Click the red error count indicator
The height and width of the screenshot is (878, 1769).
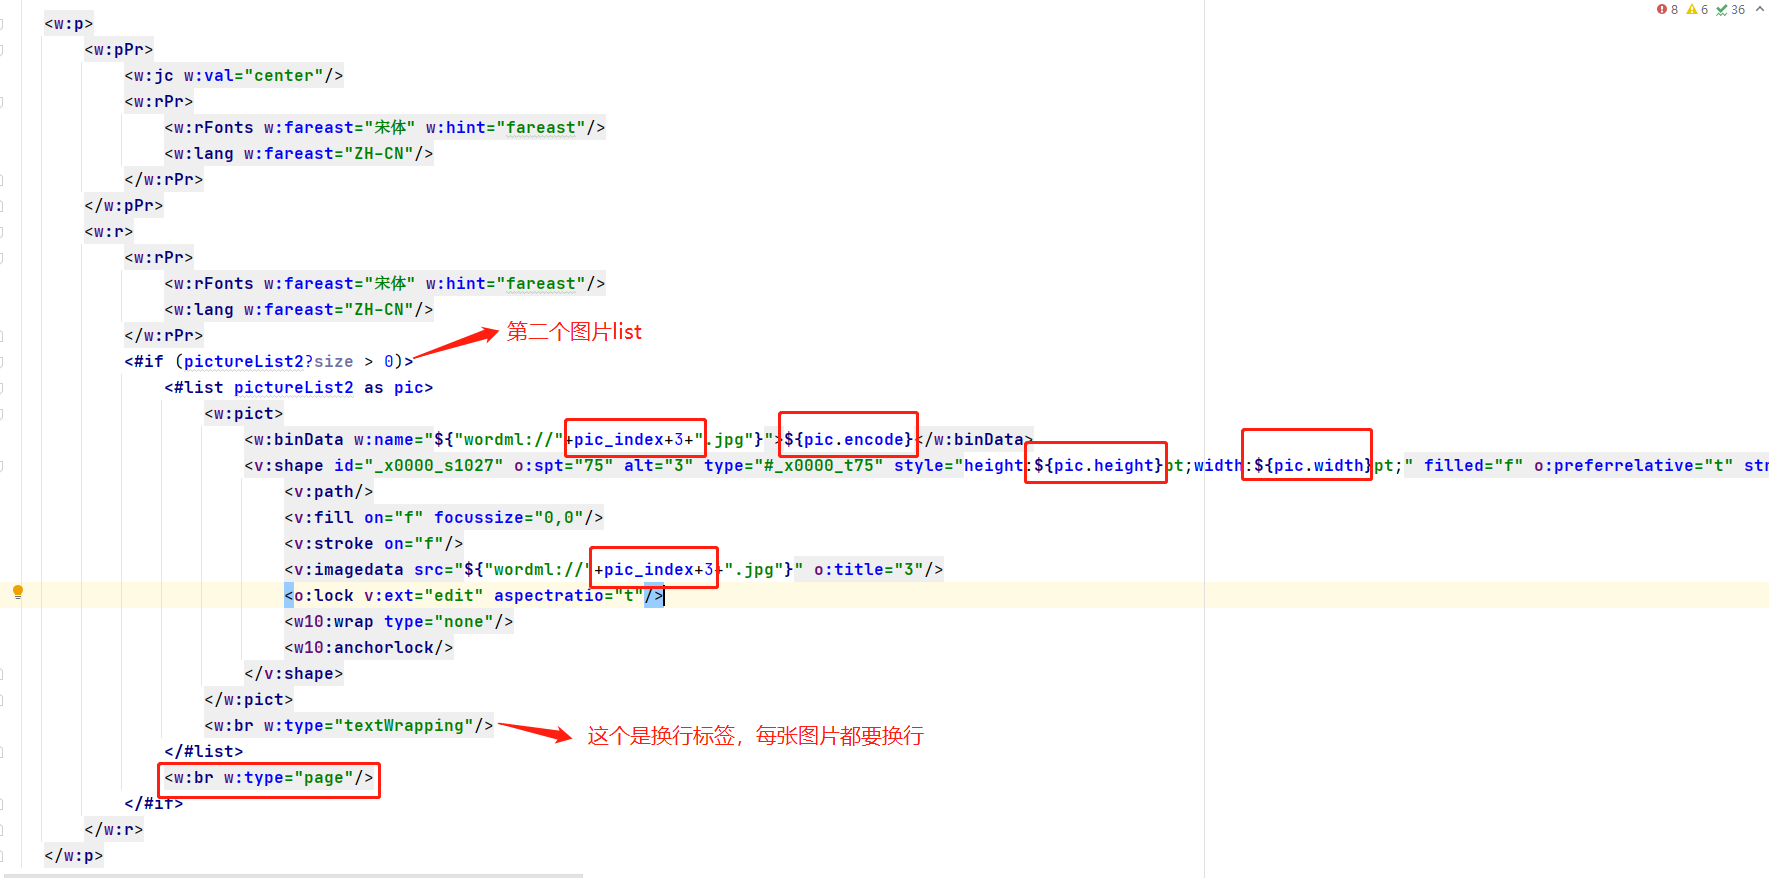pyautogui.click(x=1667, y=10)
